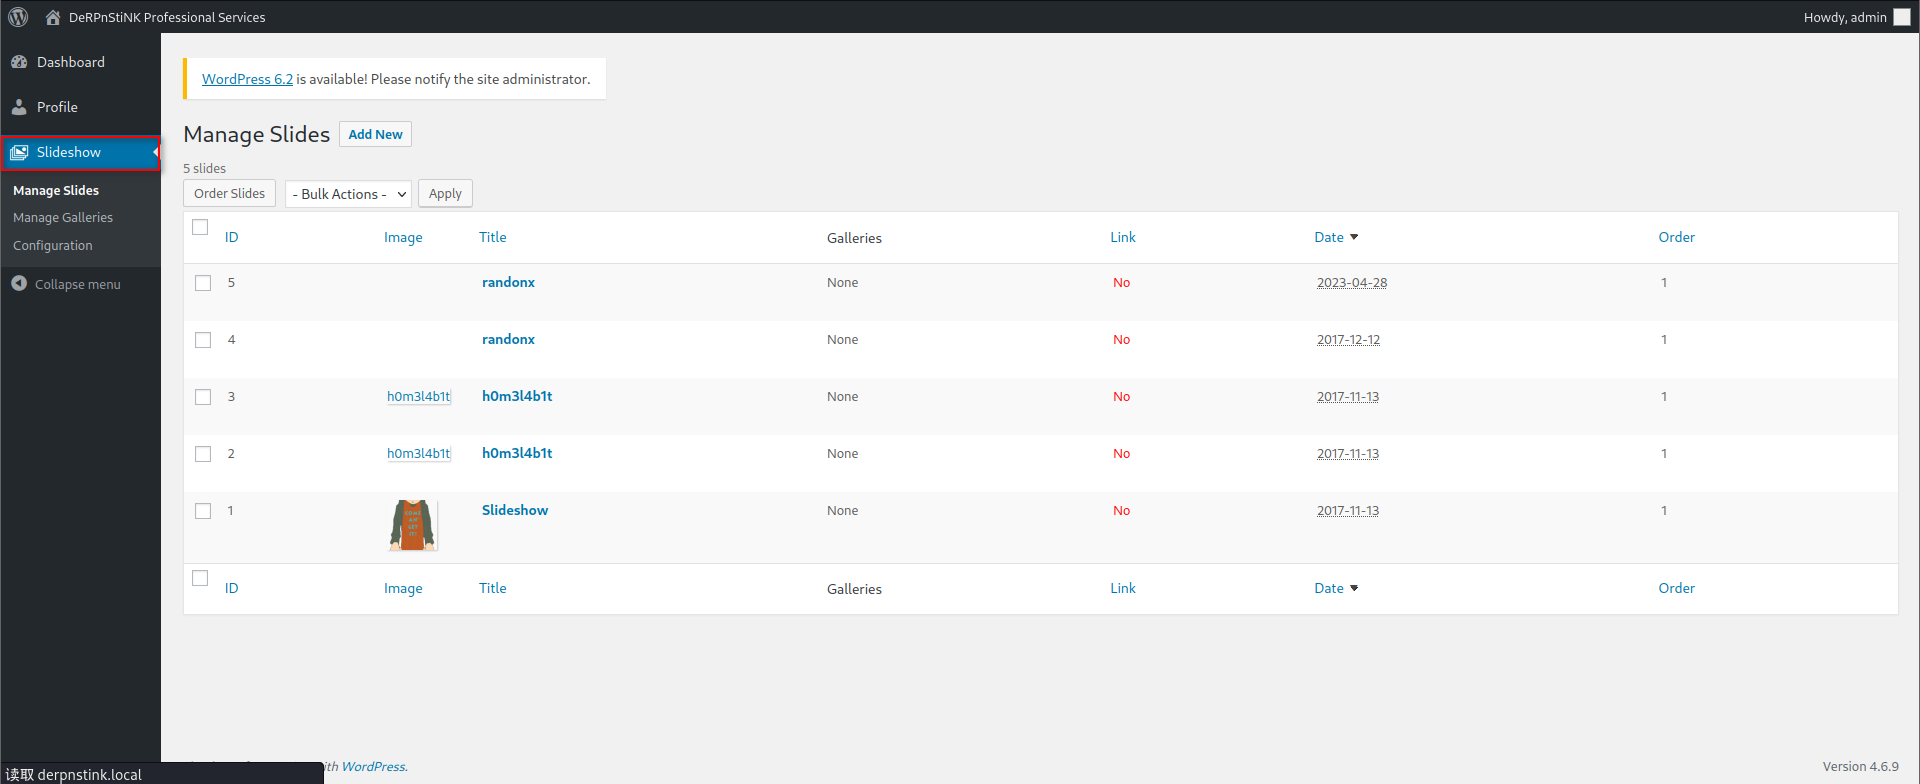Click the Order Slides button
Image resolution: width=1920 pixels, height=784 pixels.
point(229,194)
